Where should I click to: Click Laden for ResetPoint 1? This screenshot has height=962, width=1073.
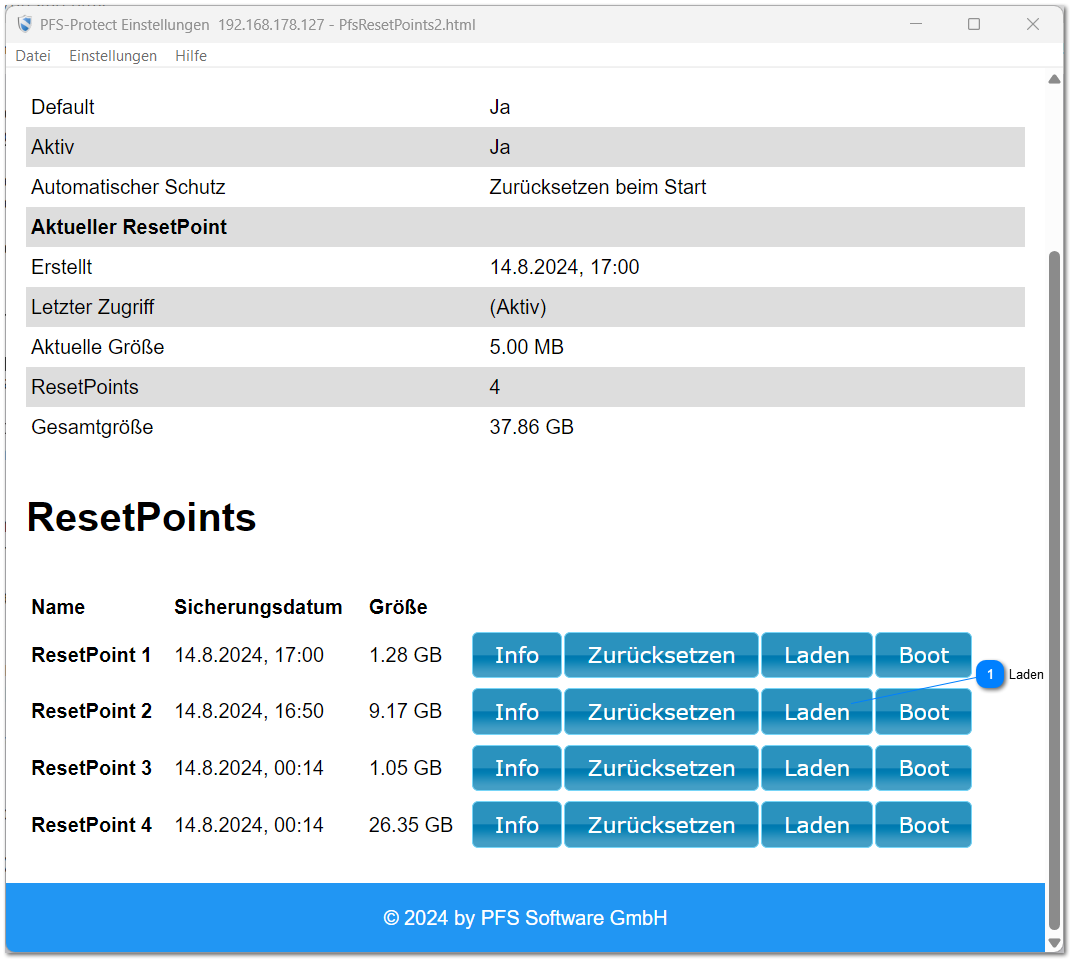pyautogui.click(x=816, y=655)
